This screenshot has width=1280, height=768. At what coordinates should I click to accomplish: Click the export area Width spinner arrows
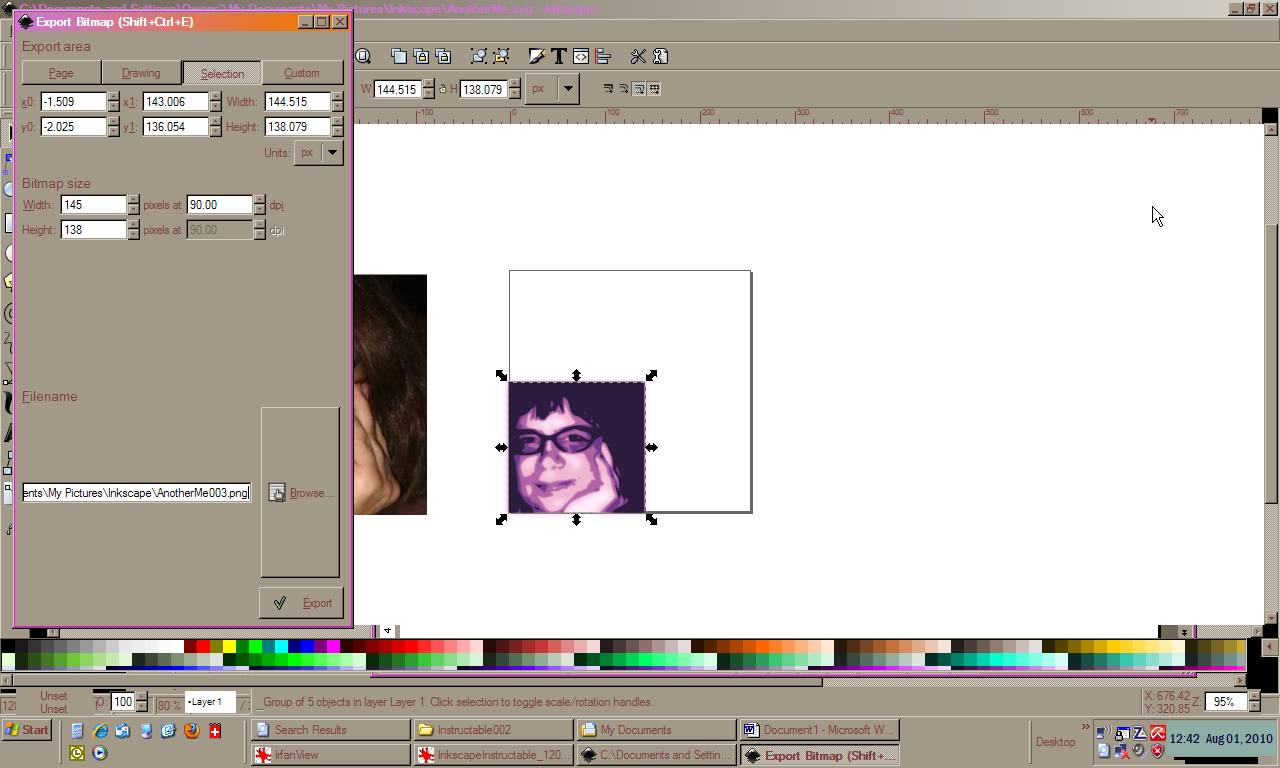(337, 102)
